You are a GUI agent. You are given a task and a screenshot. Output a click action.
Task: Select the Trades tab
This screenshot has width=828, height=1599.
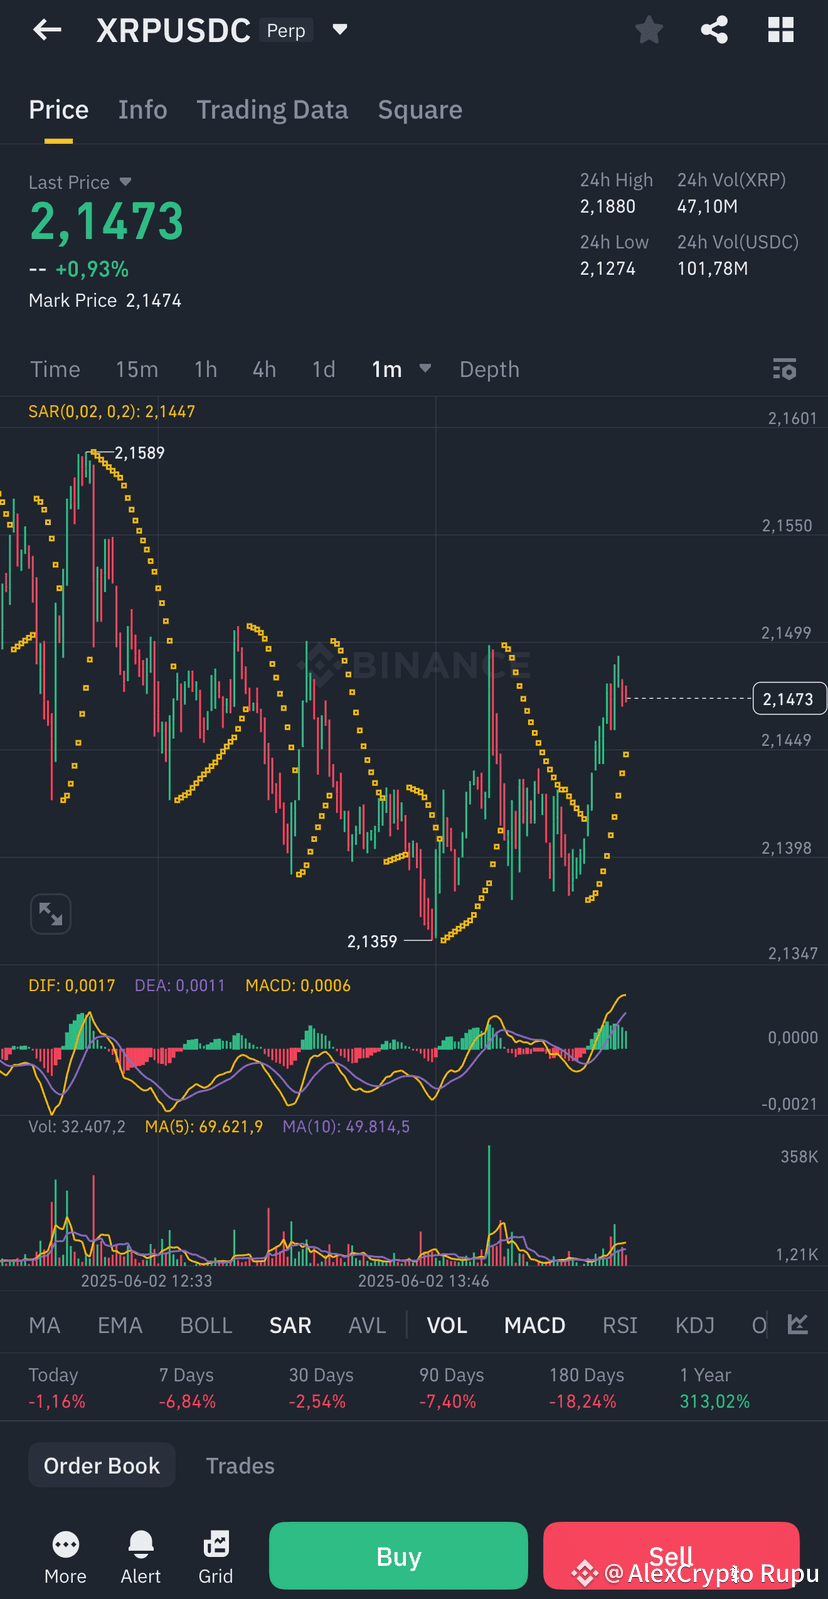240,1465
